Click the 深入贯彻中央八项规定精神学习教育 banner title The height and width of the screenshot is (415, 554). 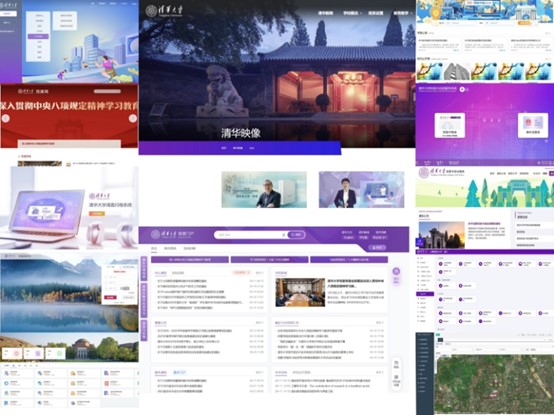(69, 106)
